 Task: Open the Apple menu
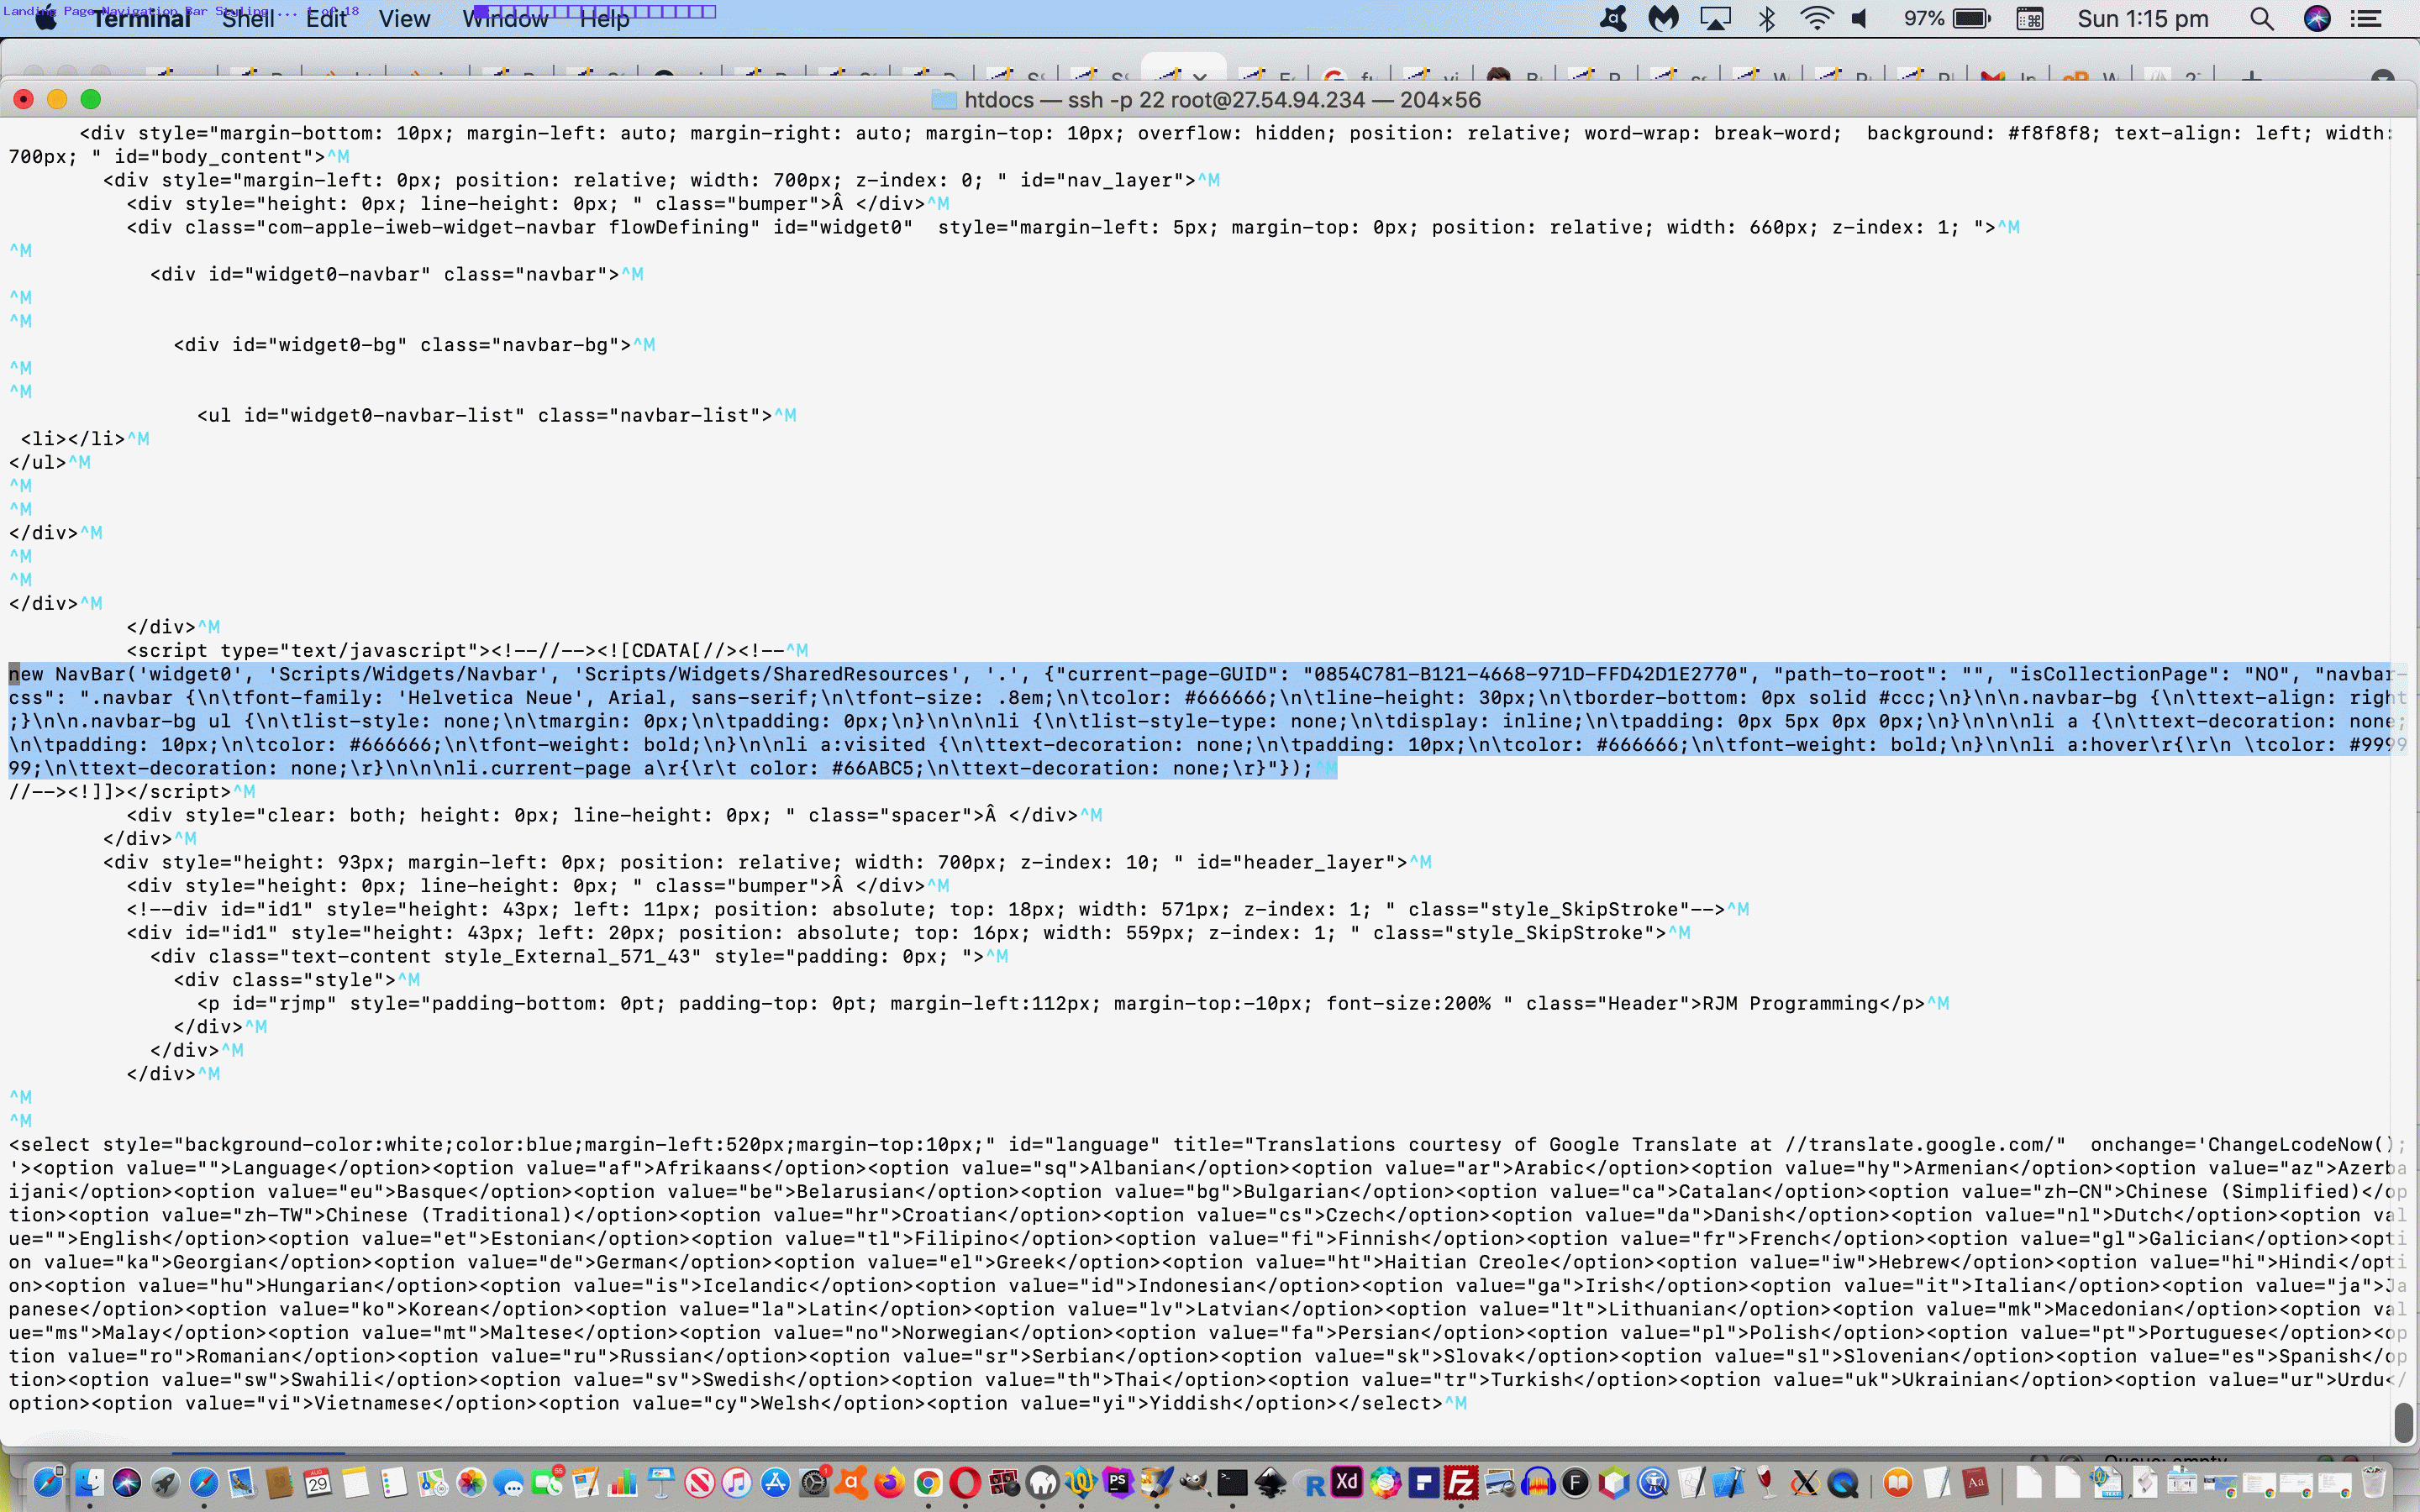(x=46, y=19)
